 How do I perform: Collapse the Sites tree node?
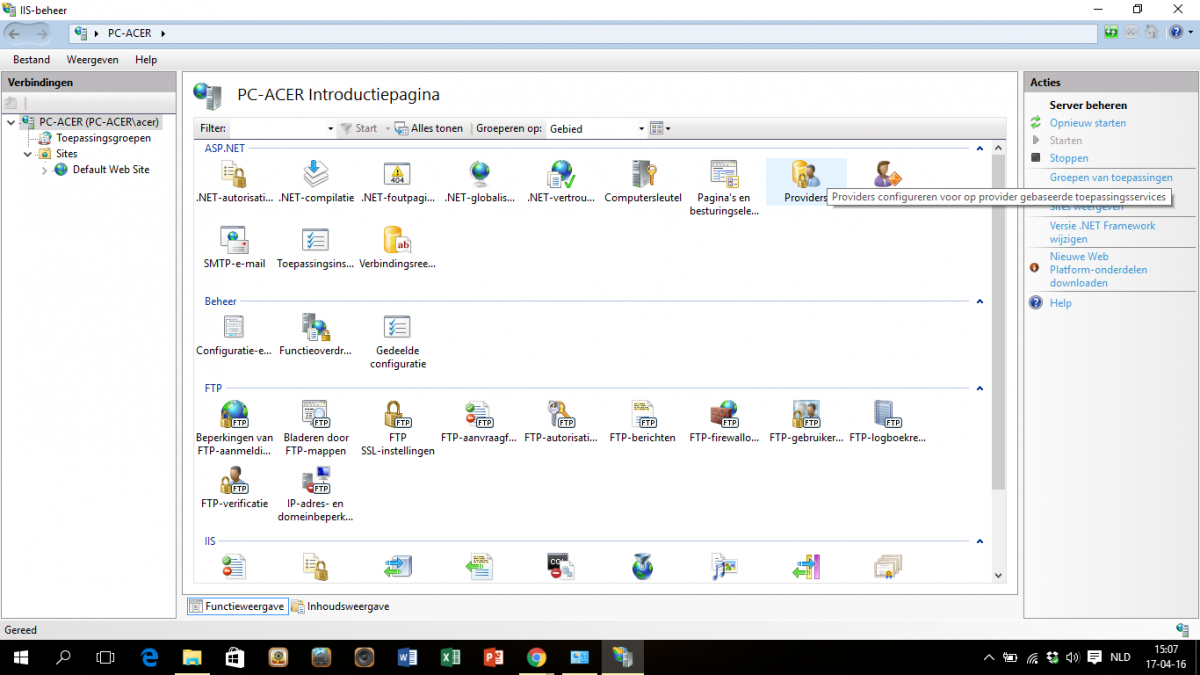click(29, 154)
